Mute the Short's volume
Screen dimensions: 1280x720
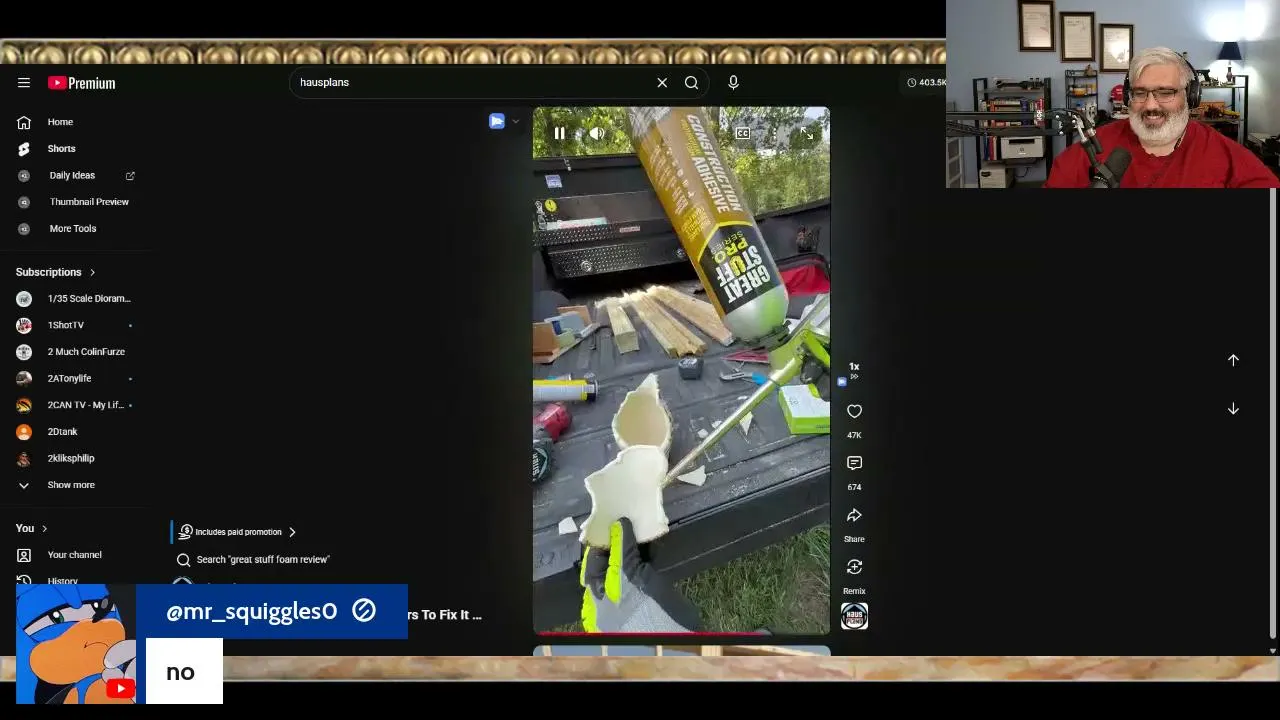pyautogui.click(x=597, y=133)
